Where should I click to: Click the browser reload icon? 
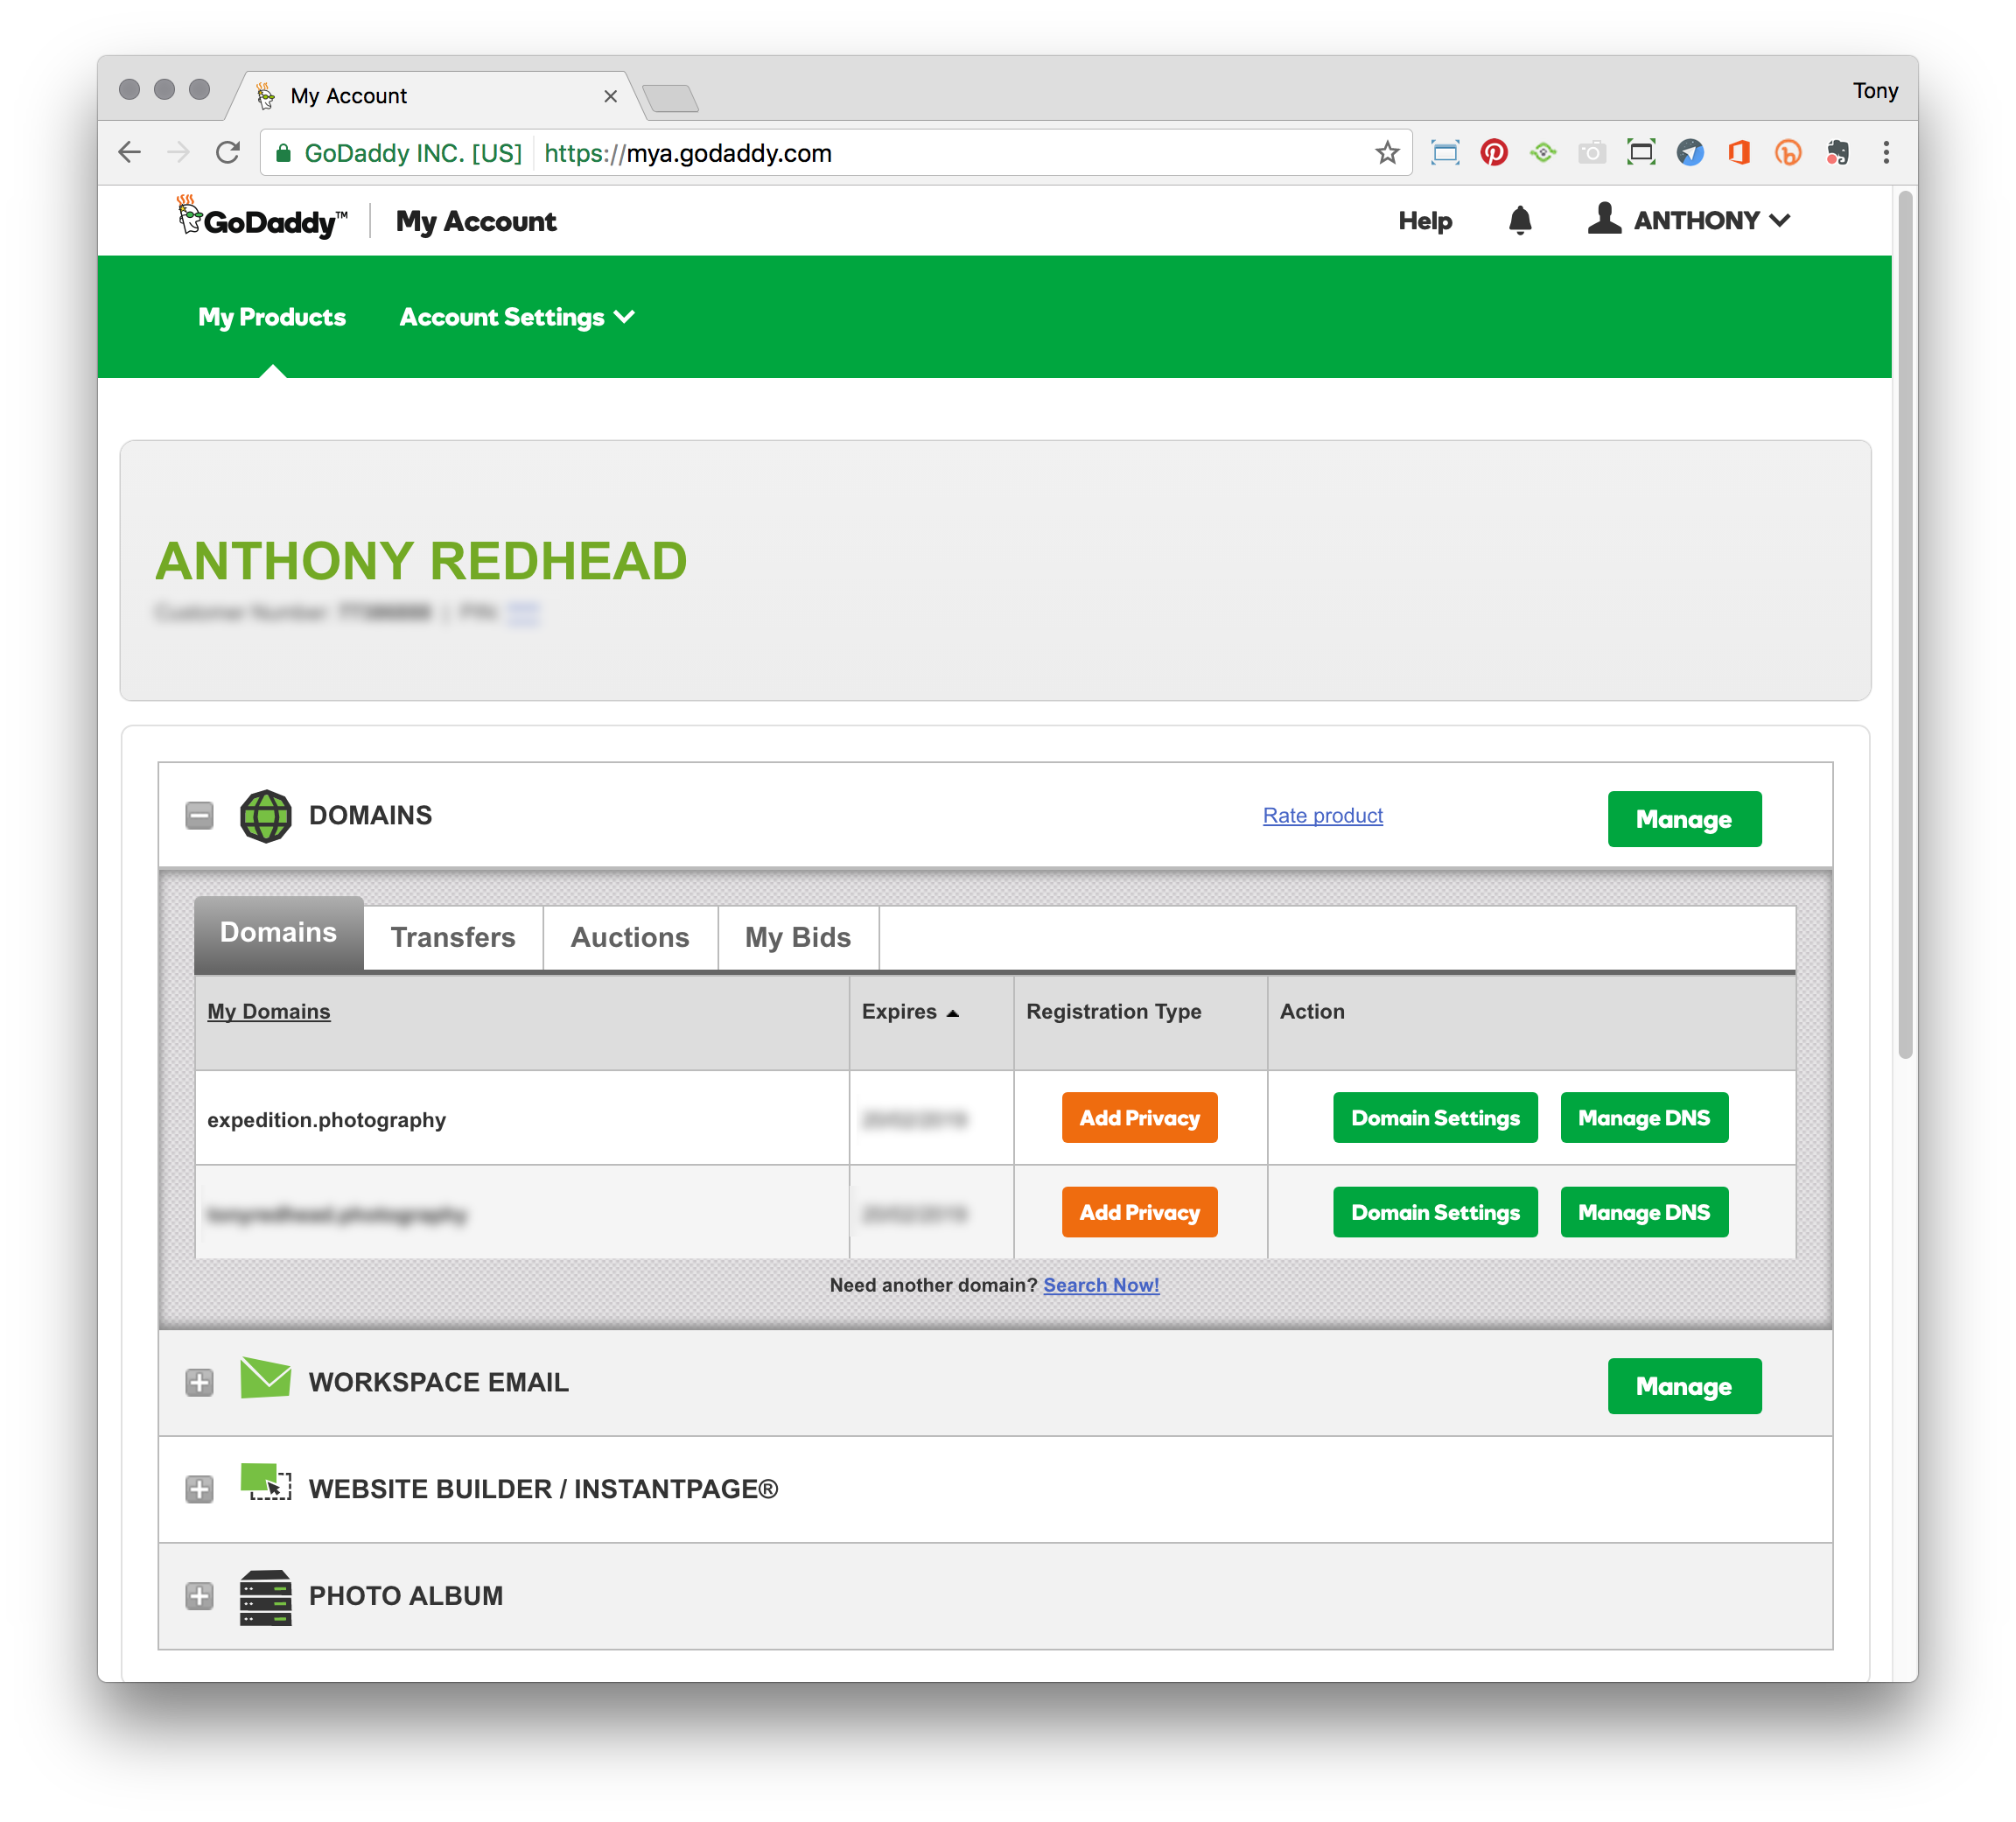(x=228, y=153)
